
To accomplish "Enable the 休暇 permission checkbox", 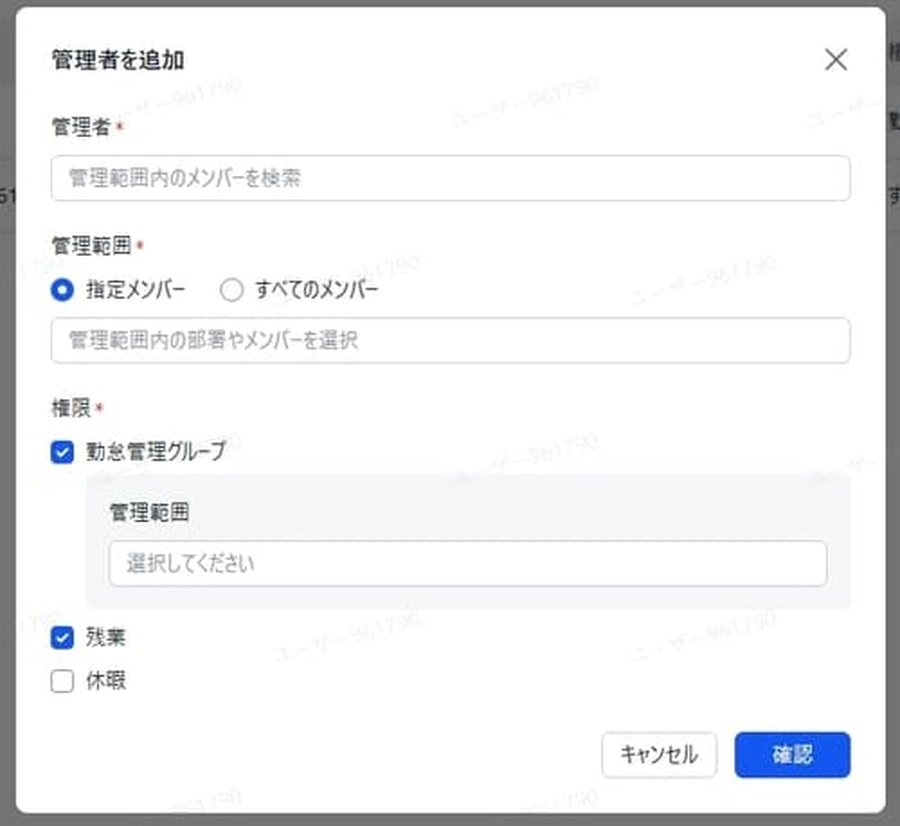I will coord(62,681).
